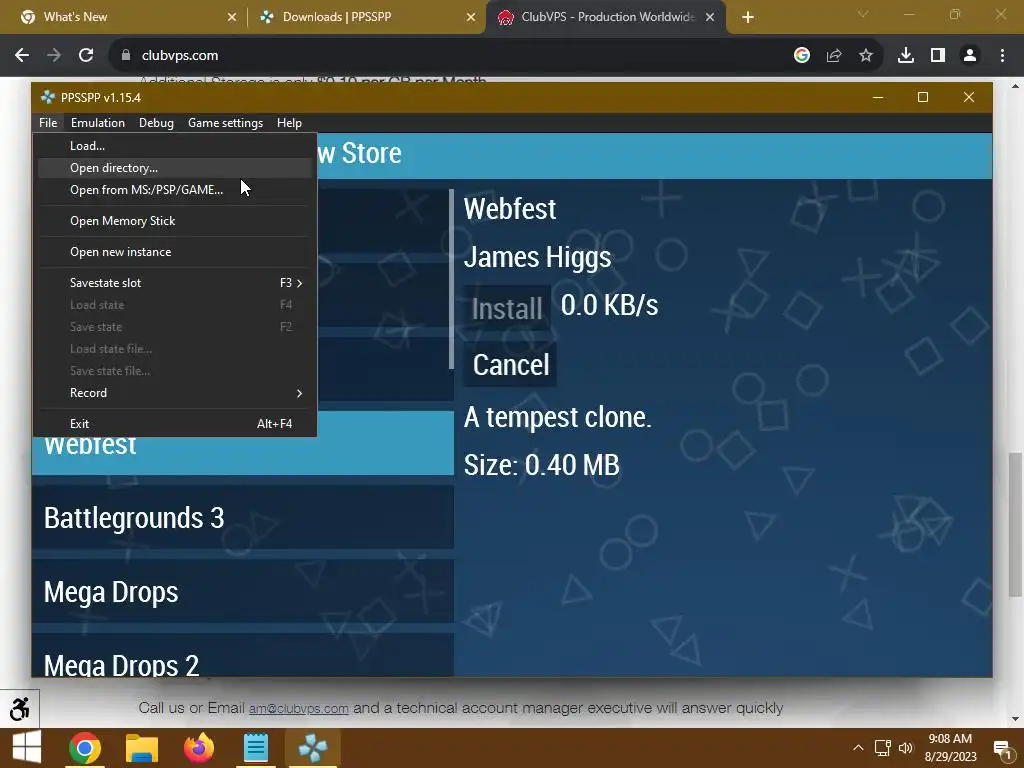
Task: Click the browser Forward arrow
Action: [54, 56]
